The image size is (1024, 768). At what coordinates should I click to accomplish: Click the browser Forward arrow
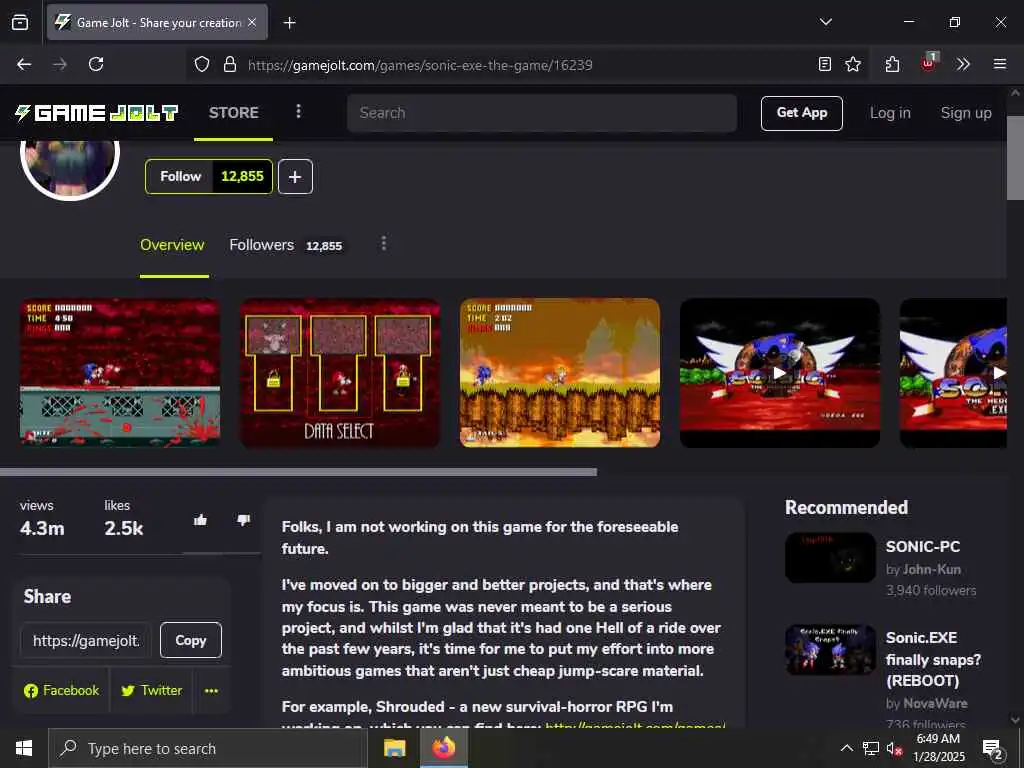(x=59, y=64)
